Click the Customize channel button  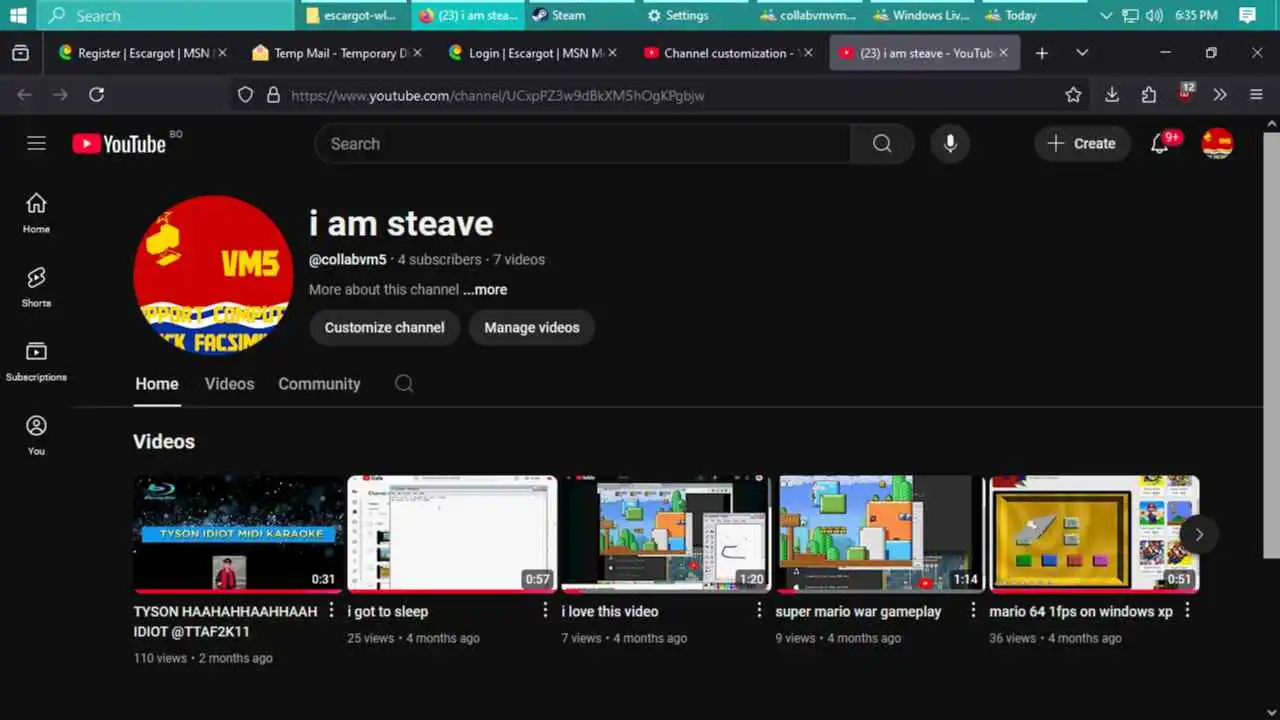pyautogui.click(x=384, y=327)
